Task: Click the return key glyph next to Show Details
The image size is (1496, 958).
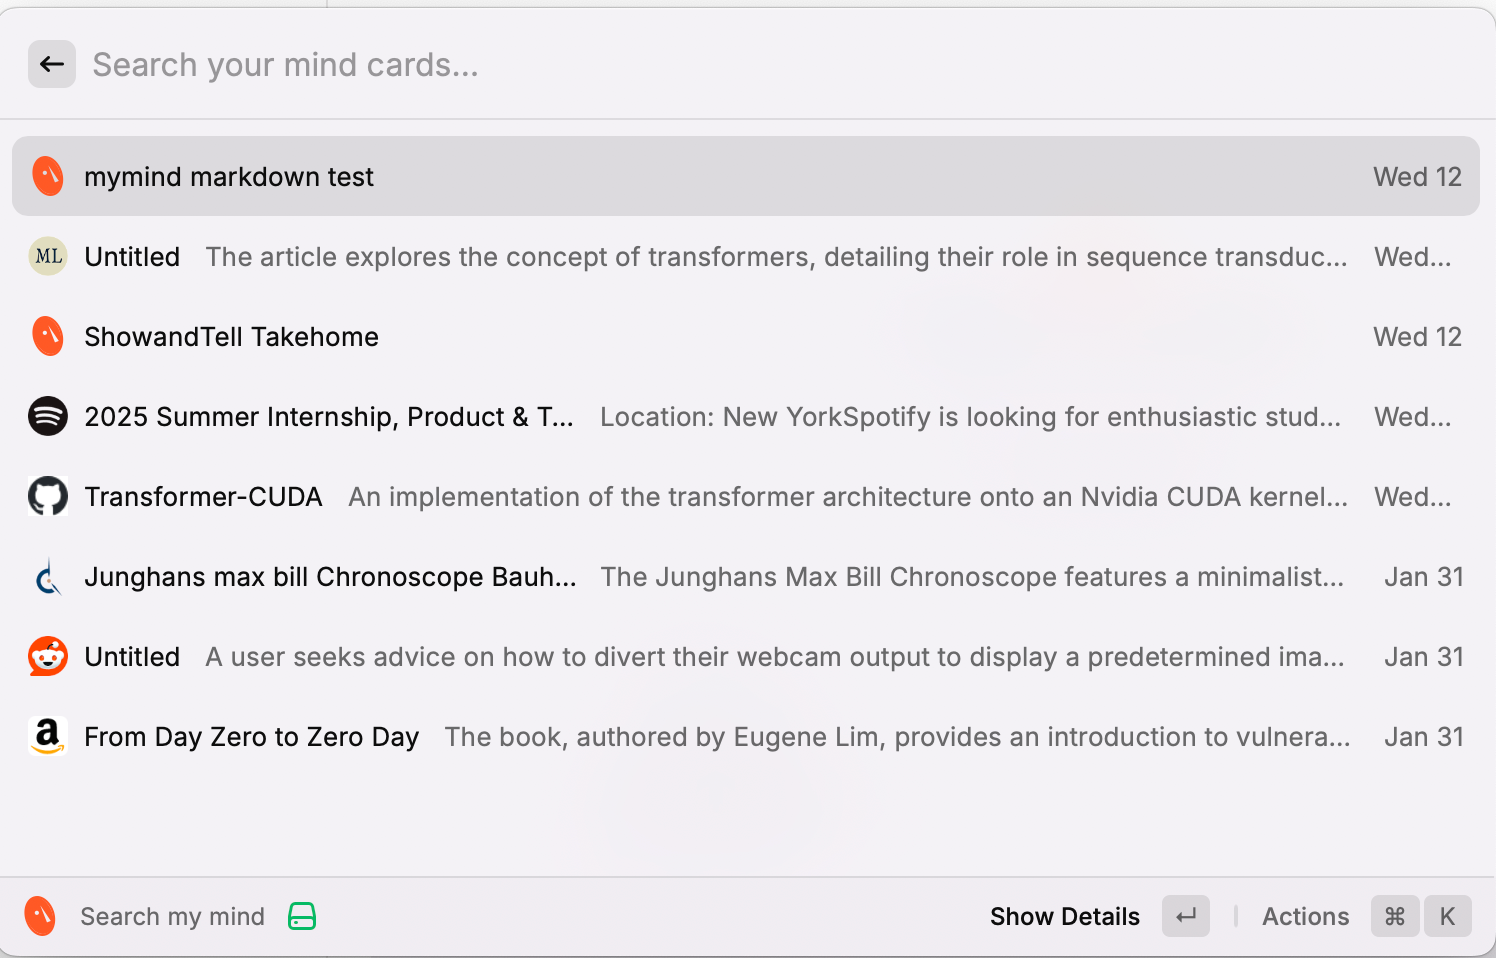Action: pos(1185,915)
